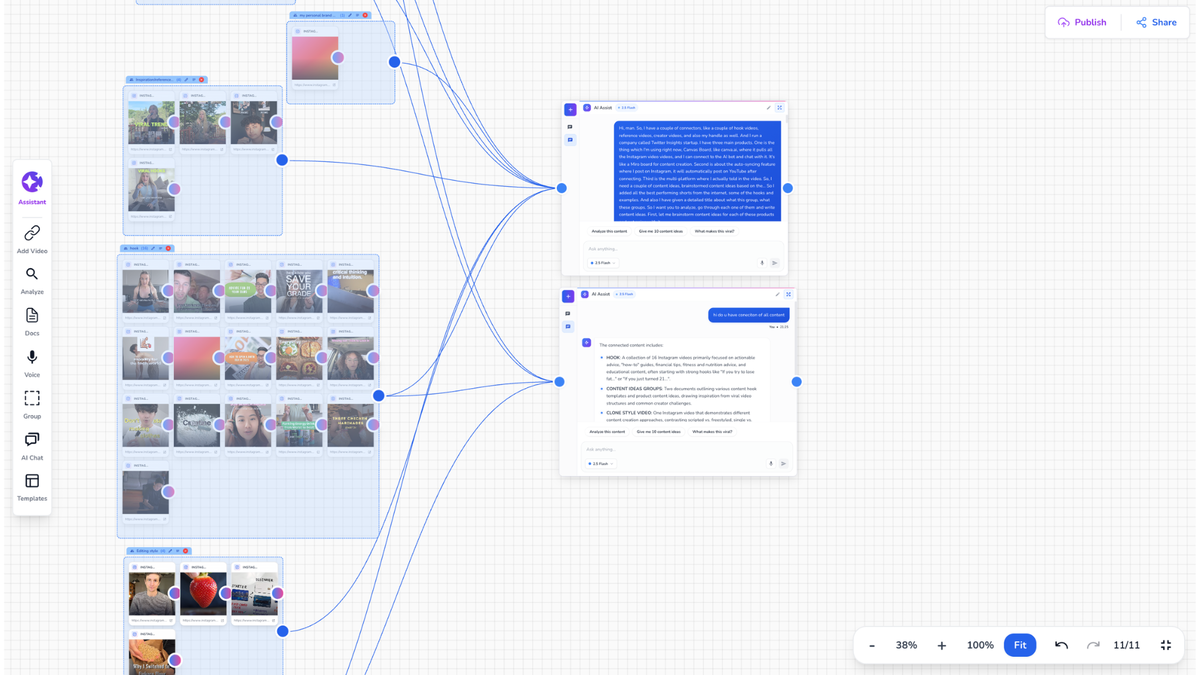Start new chat in lower AI Assist panel

[568, 297]
